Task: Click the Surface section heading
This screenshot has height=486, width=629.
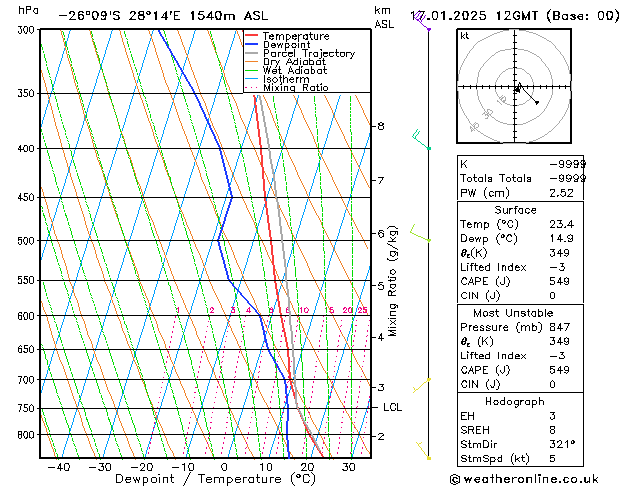Action: pyautogui.click(x=515, y=210)
